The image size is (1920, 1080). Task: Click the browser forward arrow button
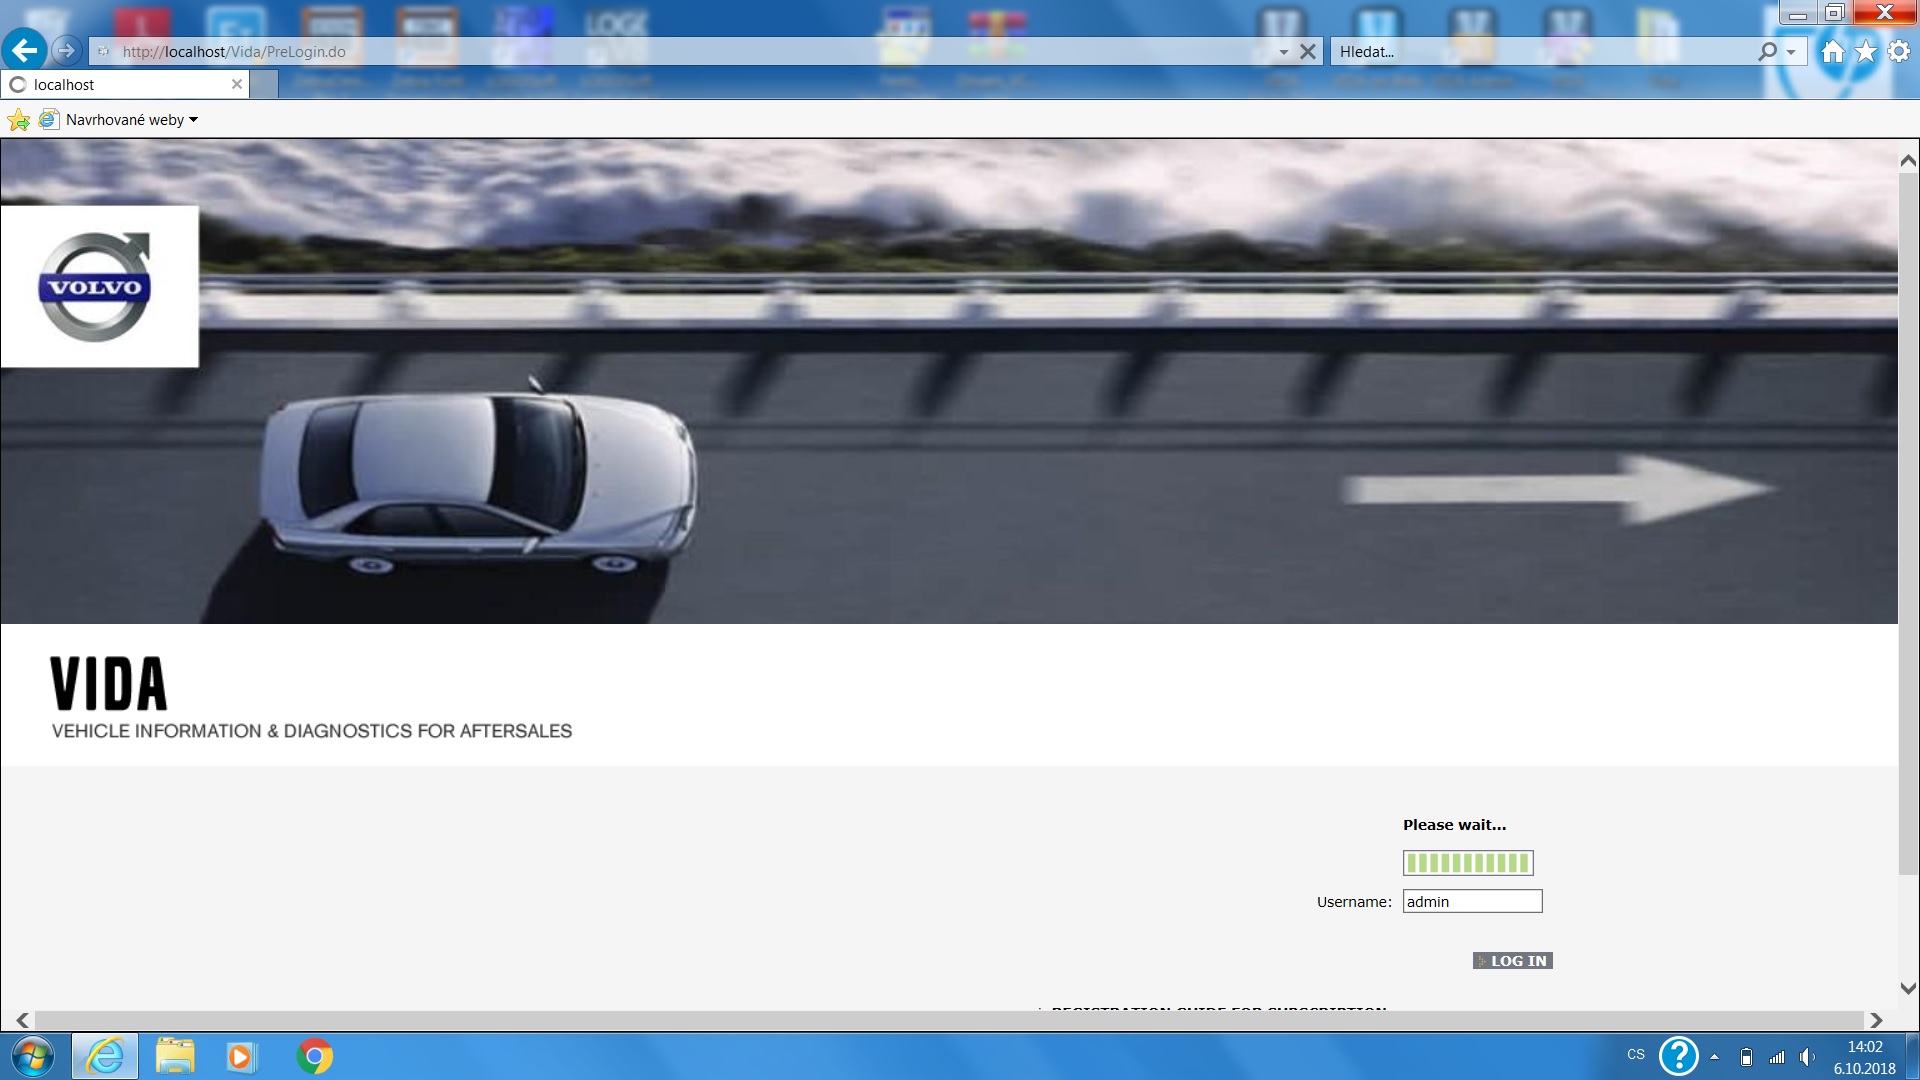tap(66, 50)
